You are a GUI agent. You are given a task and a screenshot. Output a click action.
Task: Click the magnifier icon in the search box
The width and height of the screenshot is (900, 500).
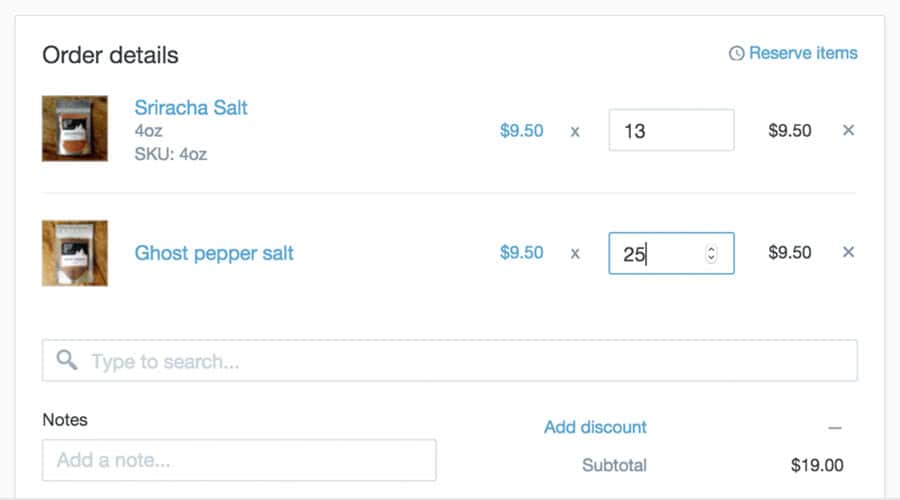tap(67, 360)
